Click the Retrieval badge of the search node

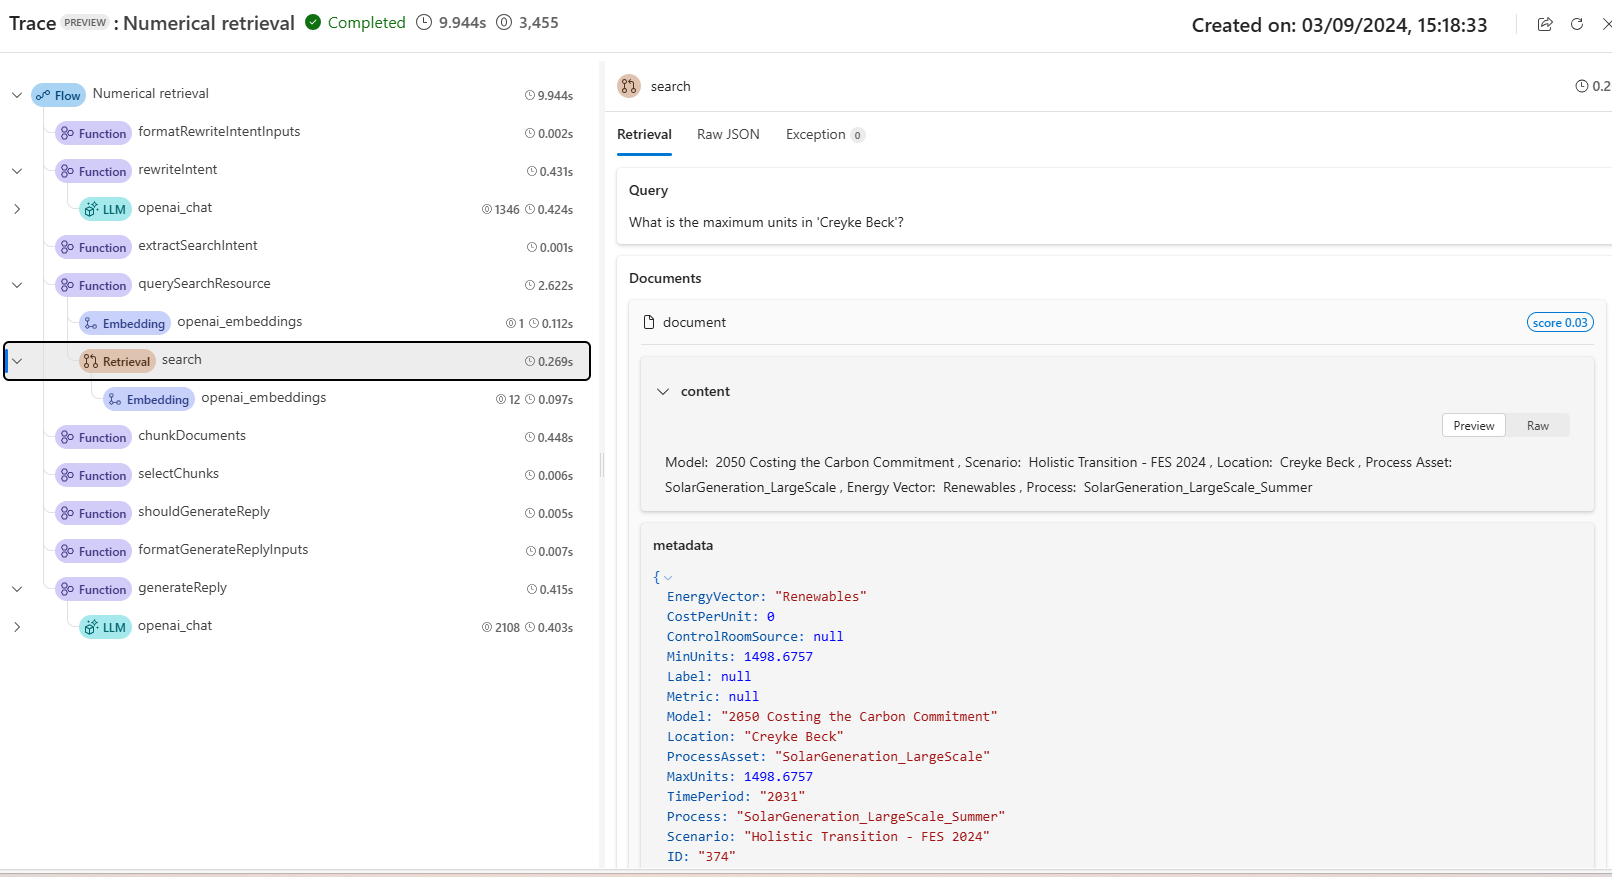click(117, 361)
